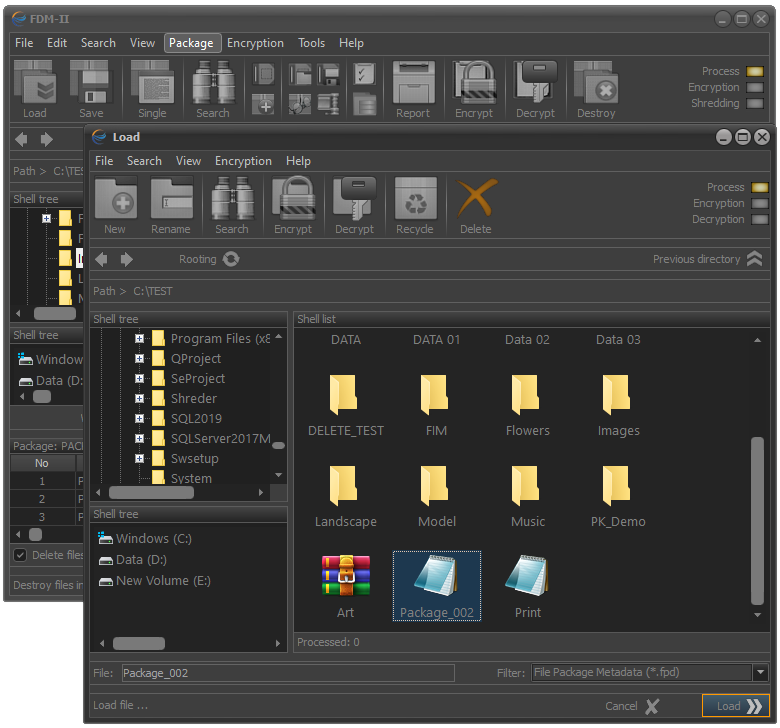Click Shell tree horizontal scrollbar in Load dialog

151,492
